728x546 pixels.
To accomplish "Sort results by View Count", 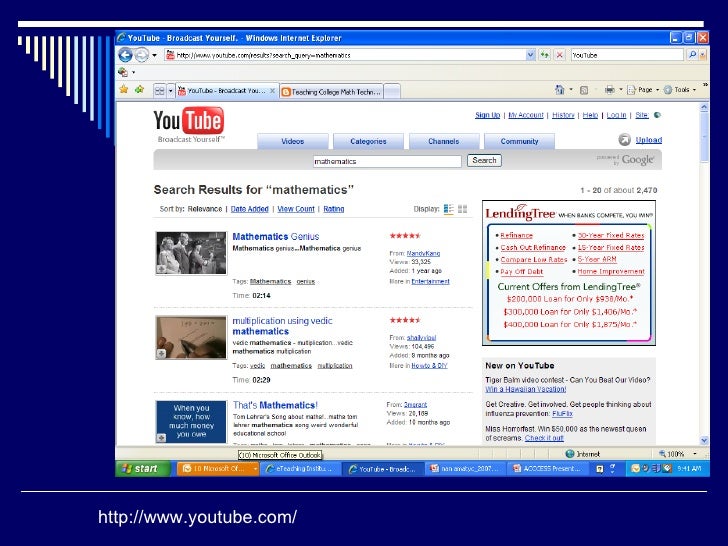I will 296,209.
